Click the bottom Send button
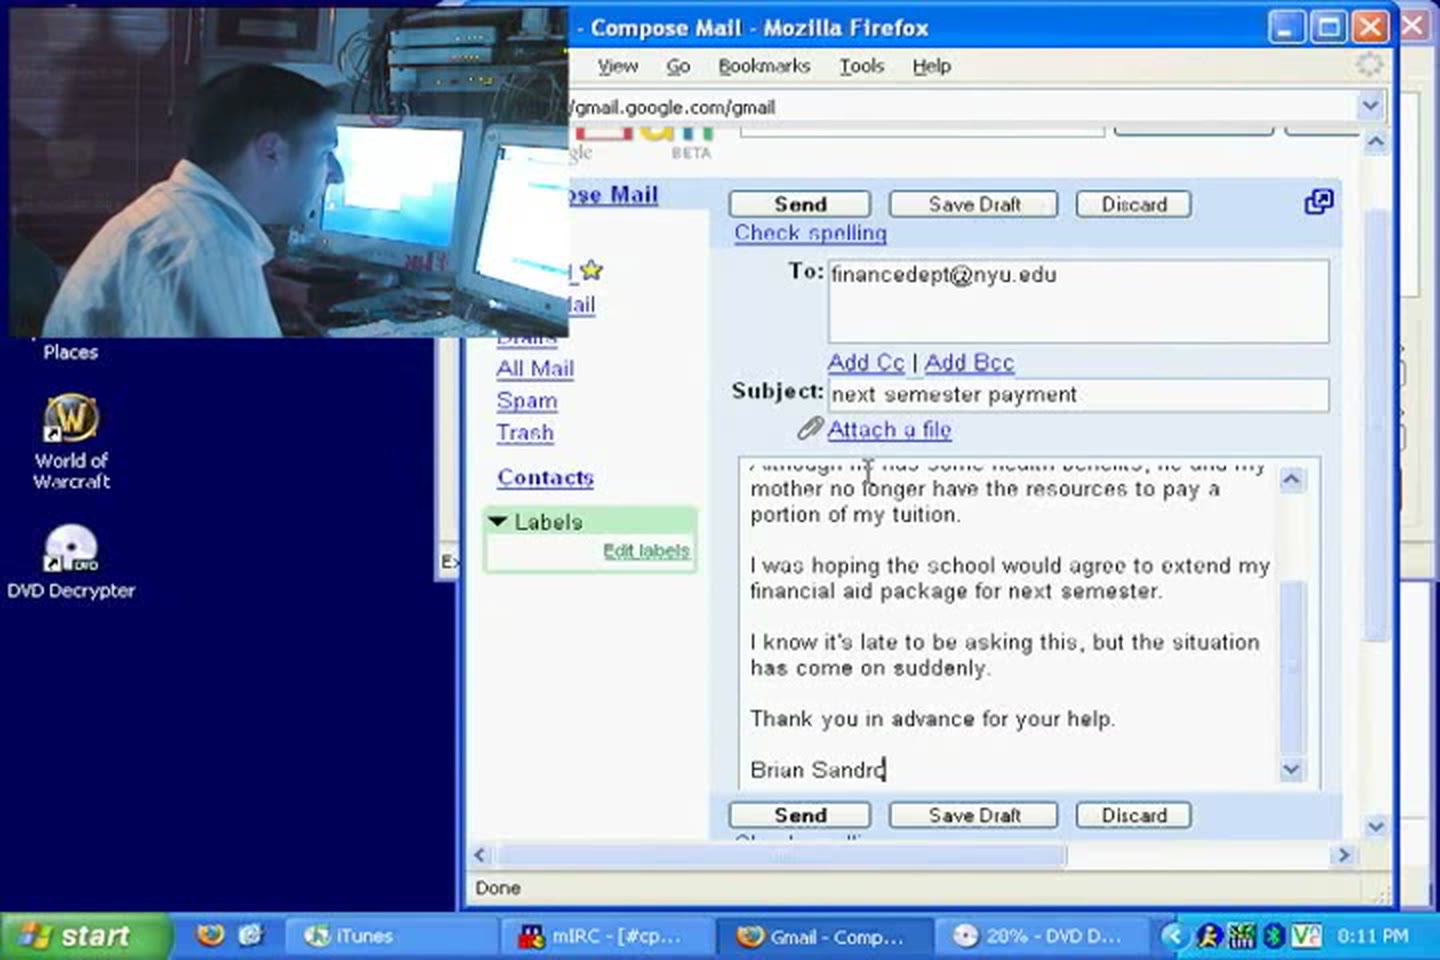The image size is (1440, 960). 800,815
